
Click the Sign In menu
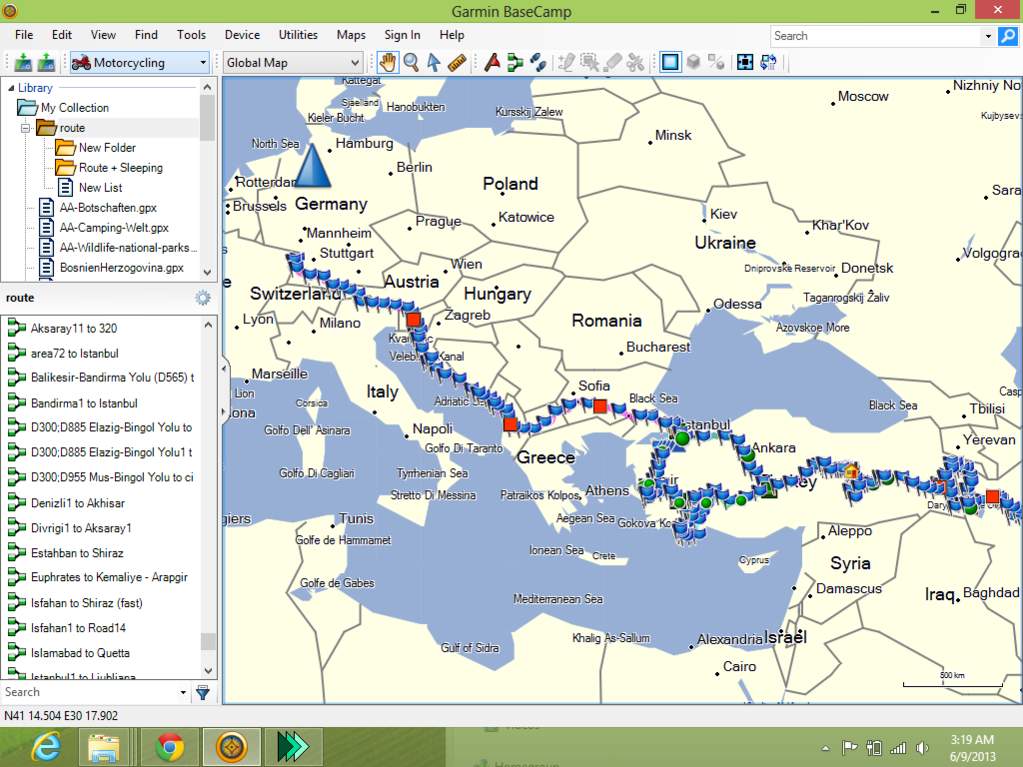pyautogui.click(x=402, y=35)
